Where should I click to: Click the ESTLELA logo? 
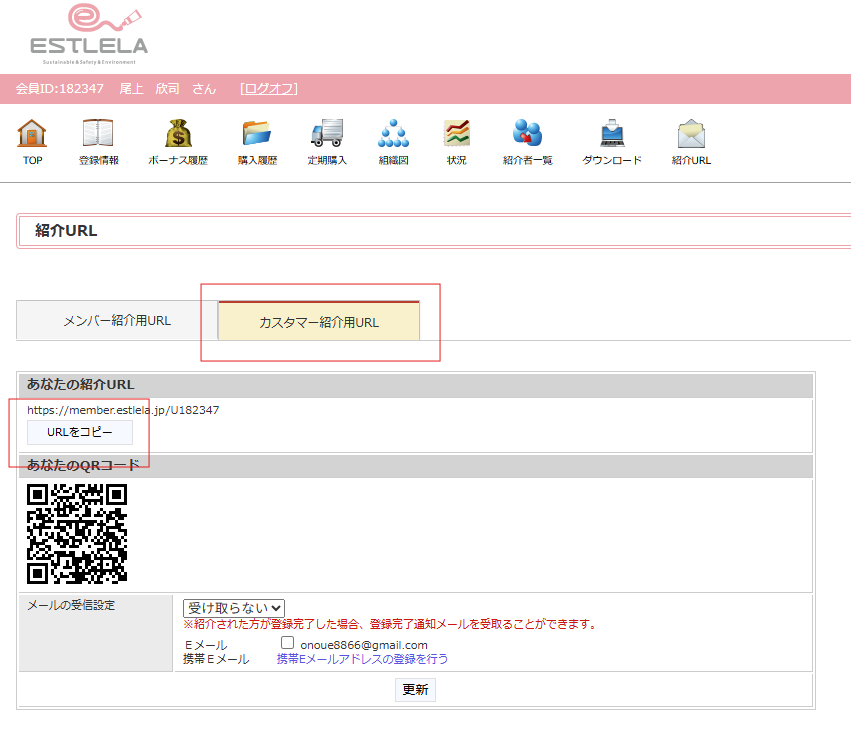coord(88,35)
